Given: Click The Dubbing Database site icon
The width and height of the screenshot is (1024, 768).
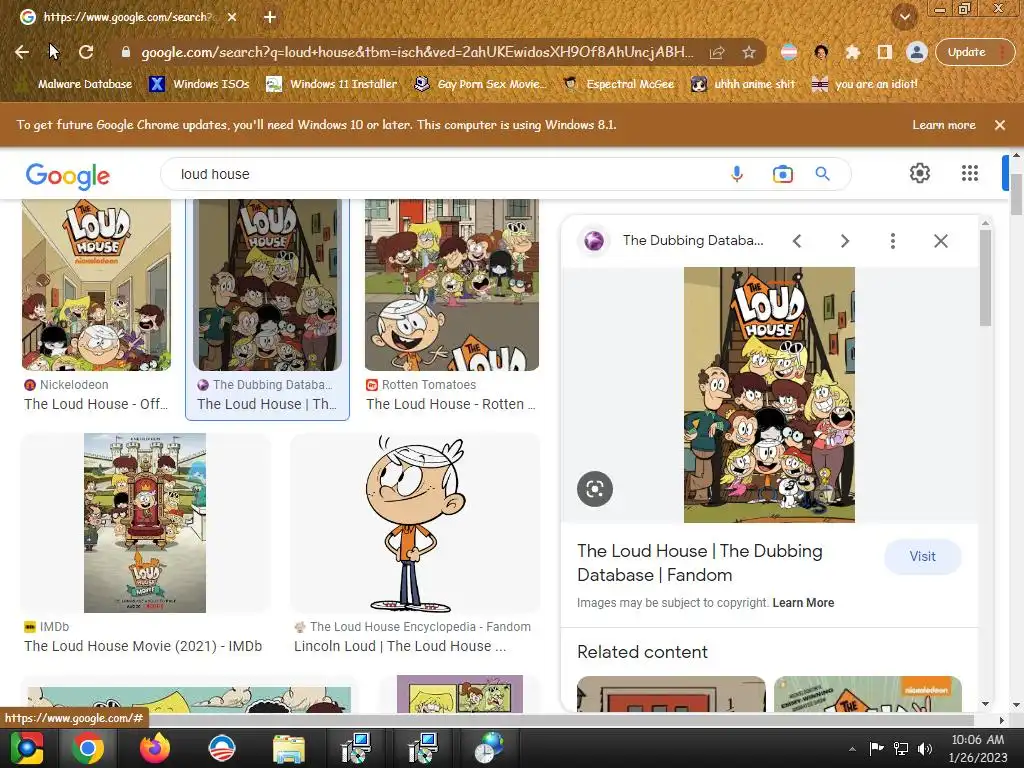Looking at the screenshot, I should (594, 241).
